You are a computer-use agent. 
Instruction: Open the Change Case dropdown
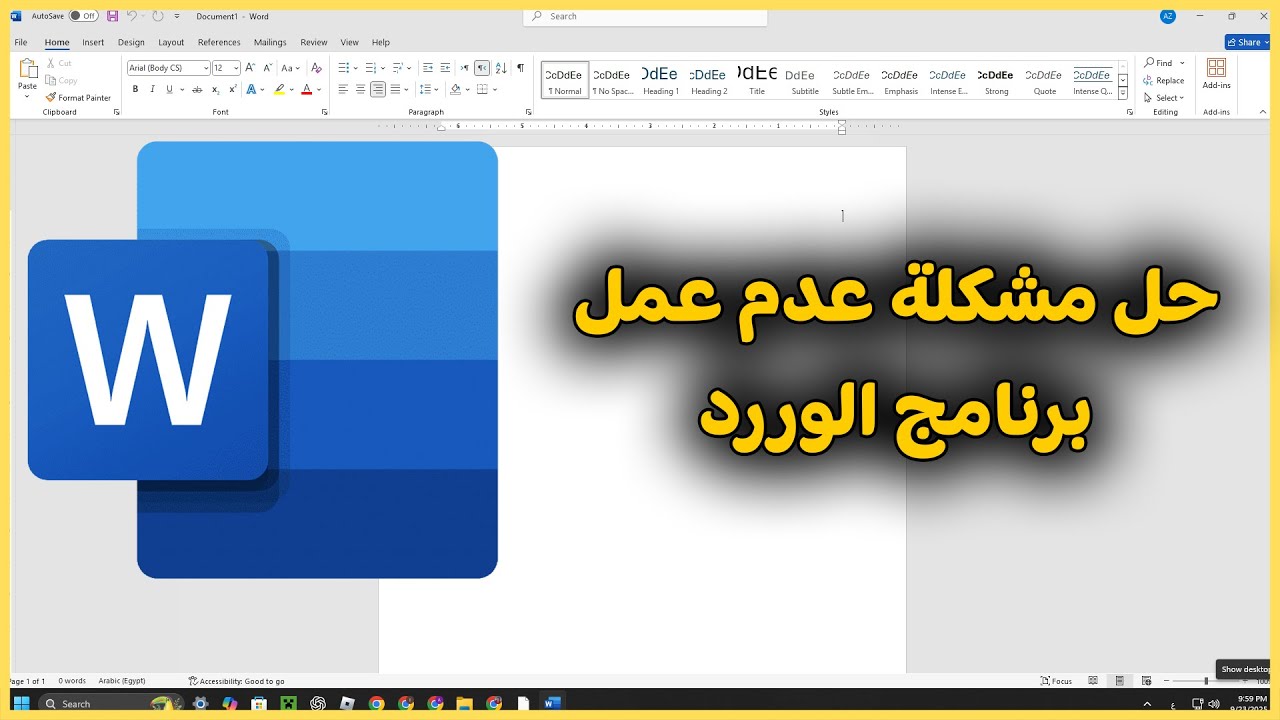coord(290,68)
